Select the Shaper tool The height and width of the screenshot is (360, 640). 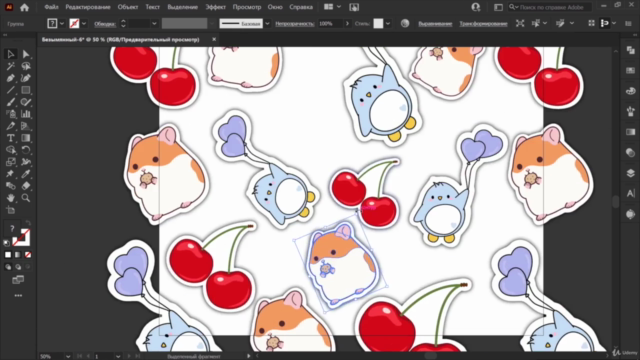click(26, 102)
